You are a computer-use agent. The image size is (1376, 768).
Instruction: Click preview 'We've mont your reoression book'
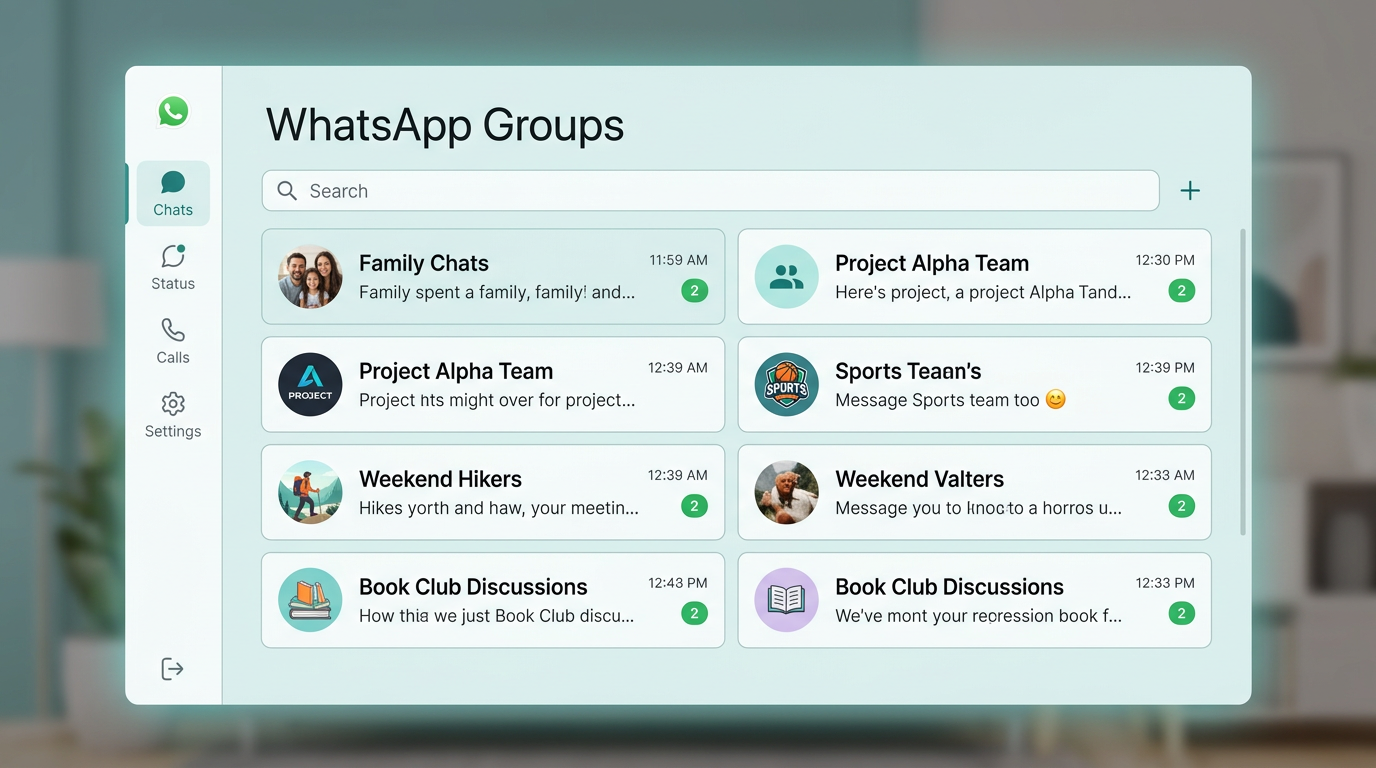[x=978, y=616]
